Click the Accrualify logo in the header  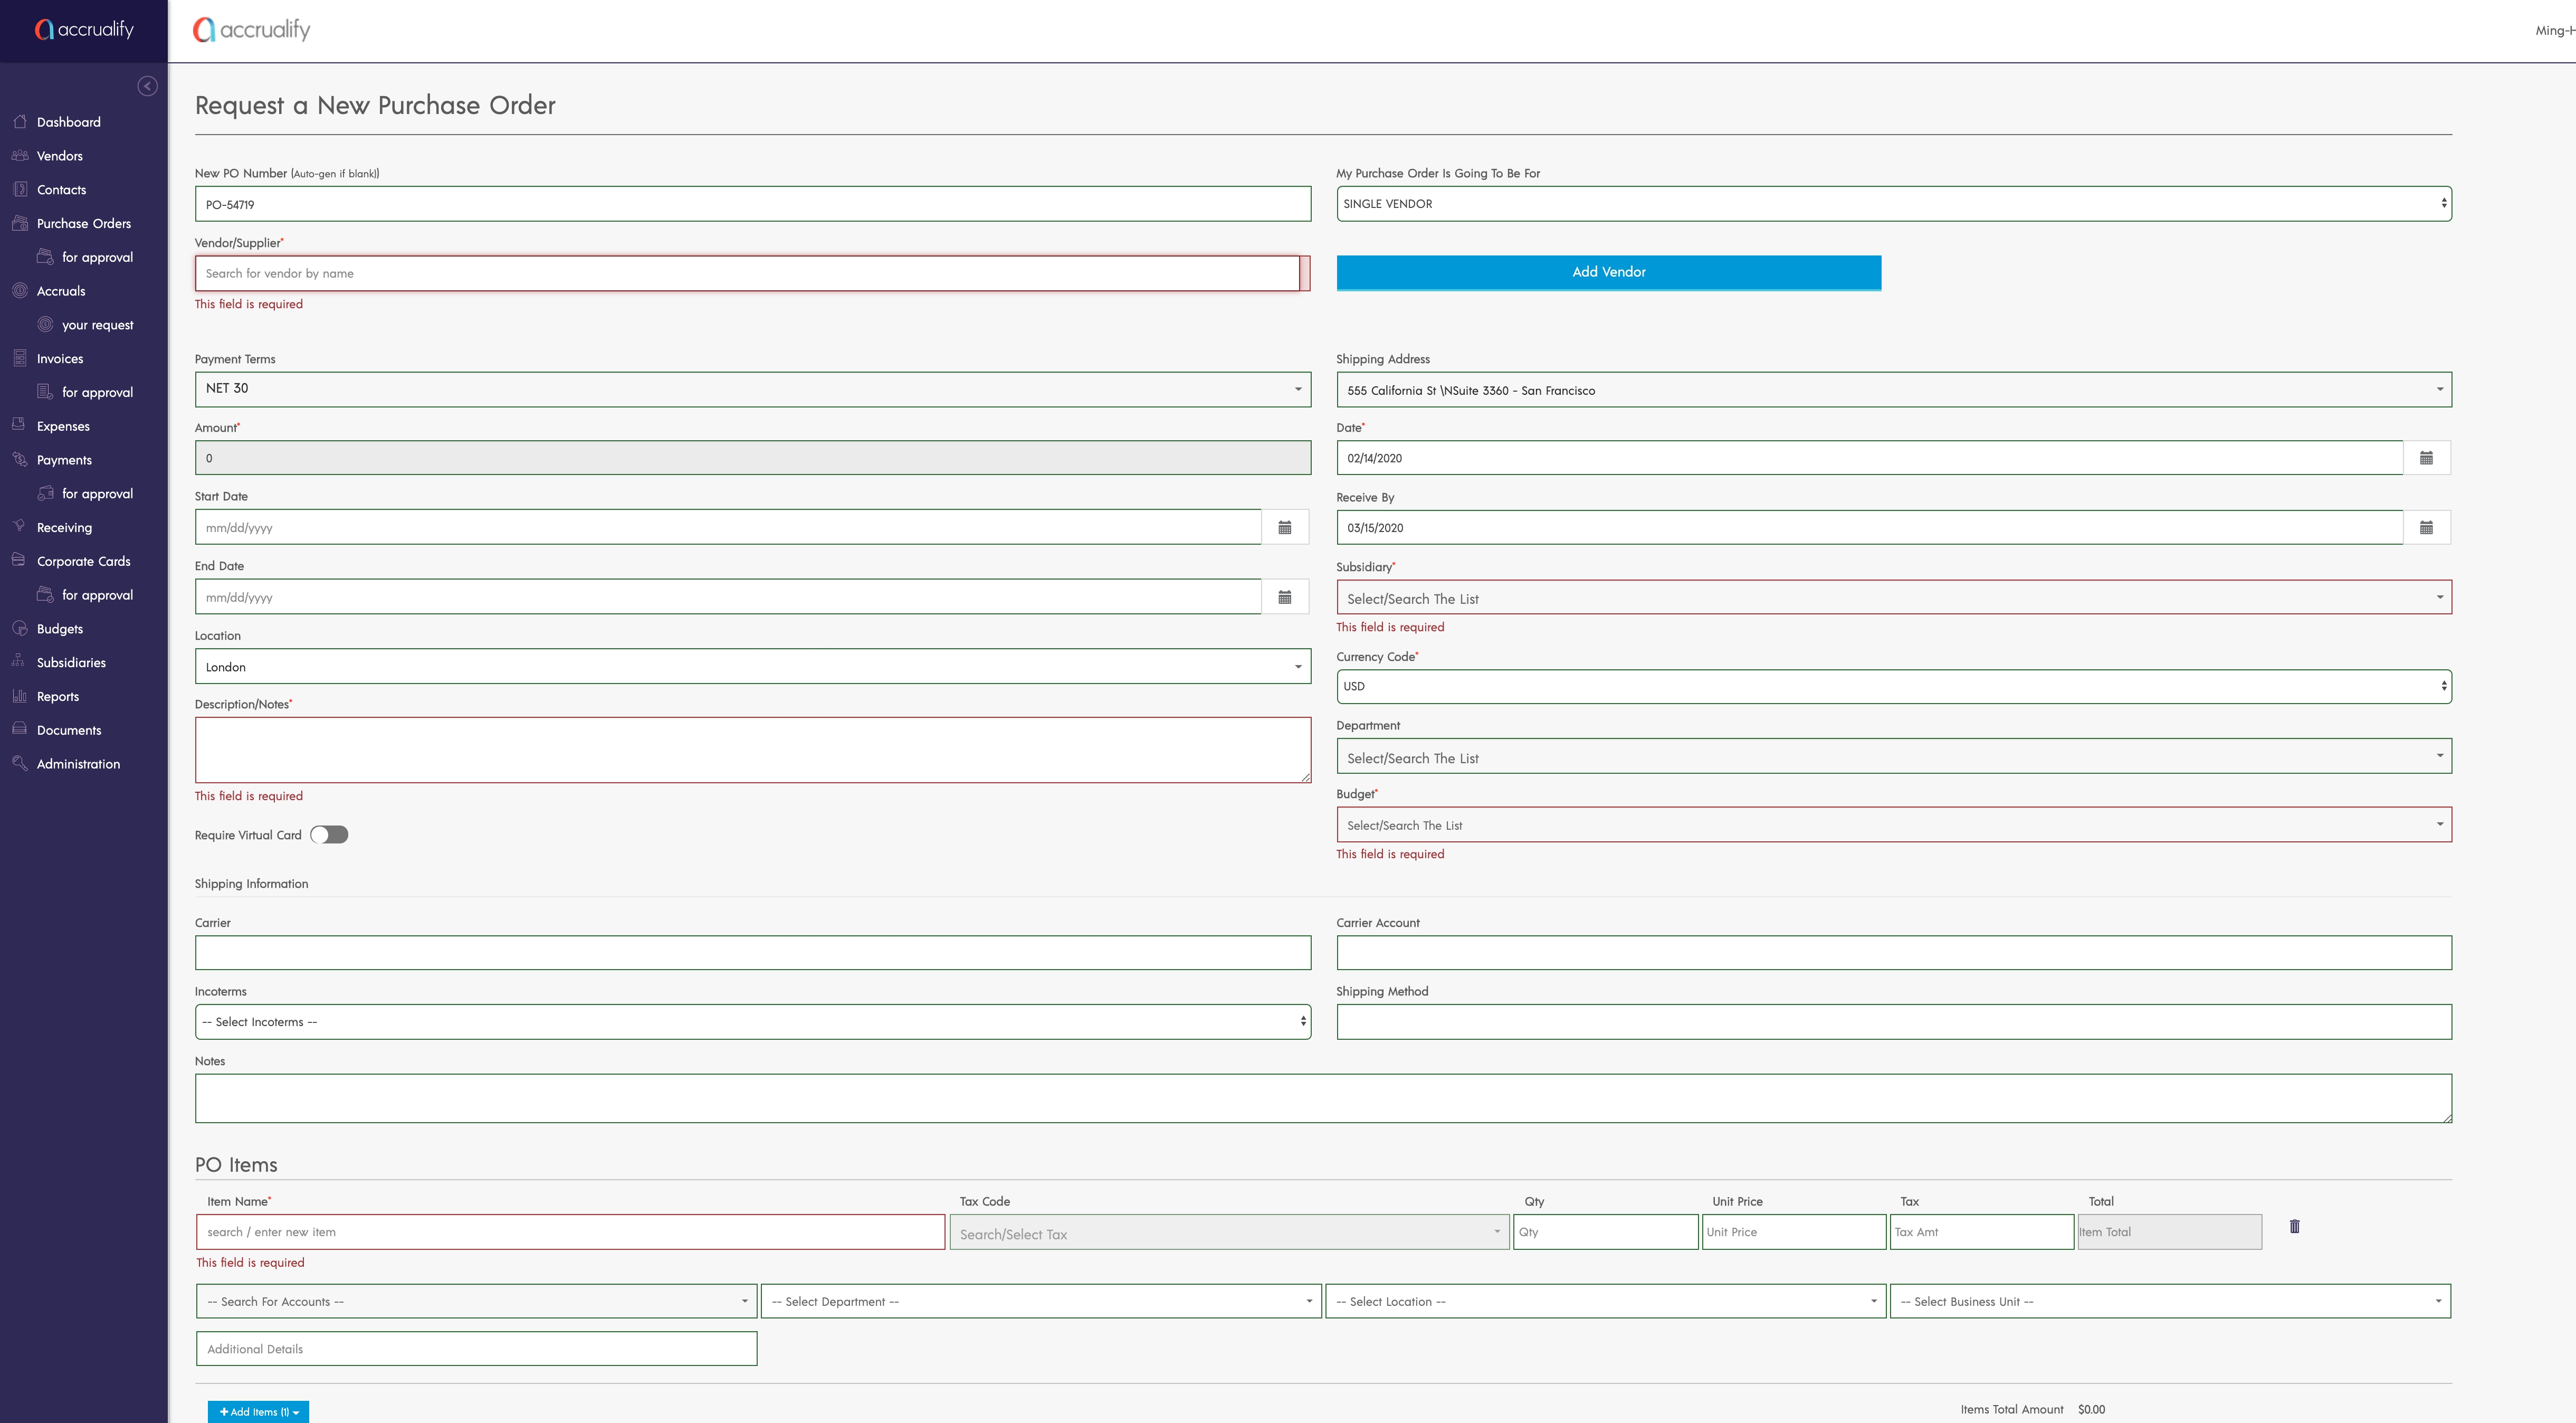click(x=252, y=30)
